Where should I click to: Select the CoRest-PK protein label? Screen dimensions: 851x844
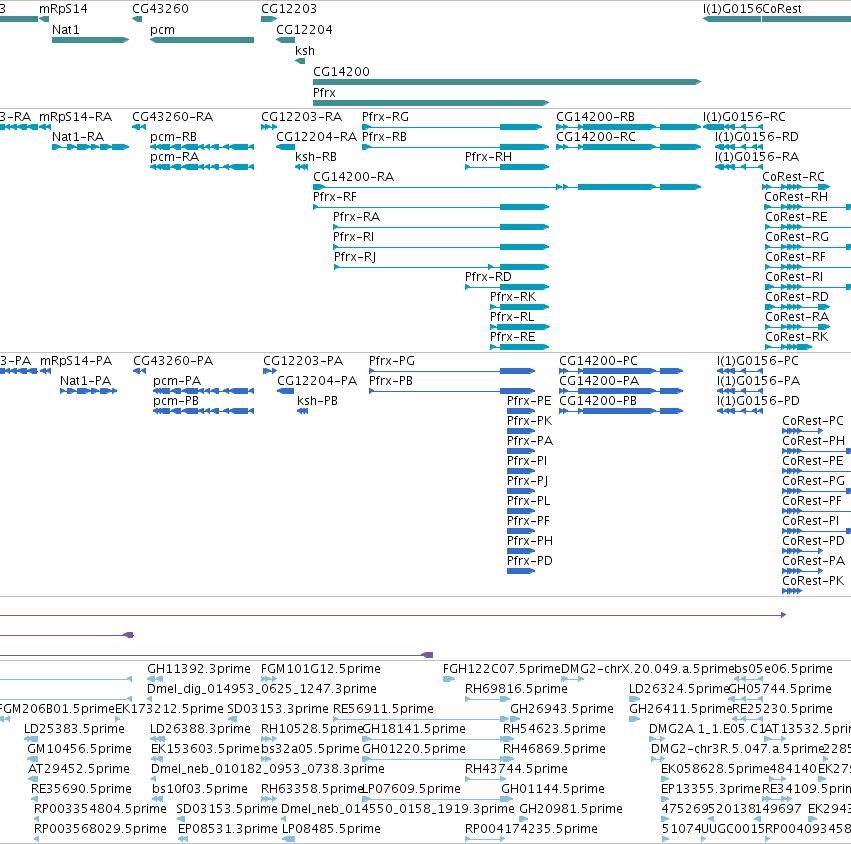(x=813, y=581)
